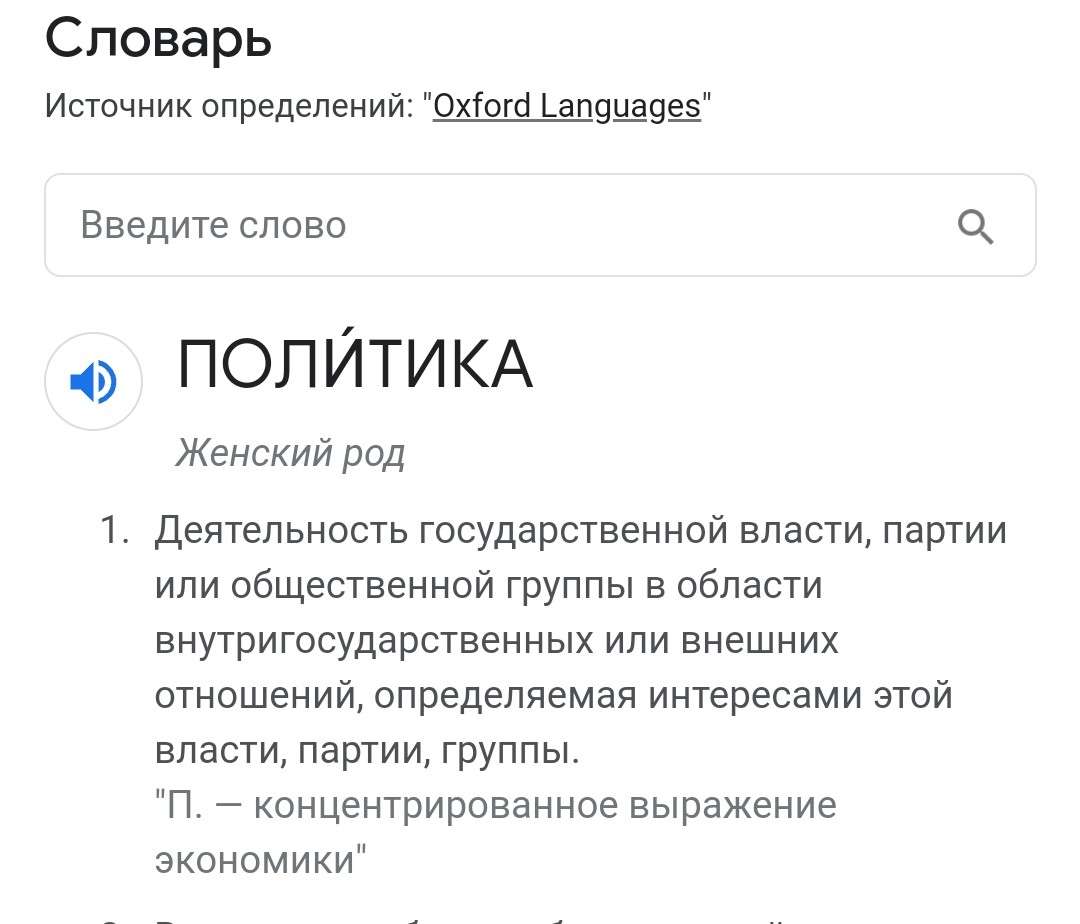Click the word "государственной" in the definition

coord(571,530)
